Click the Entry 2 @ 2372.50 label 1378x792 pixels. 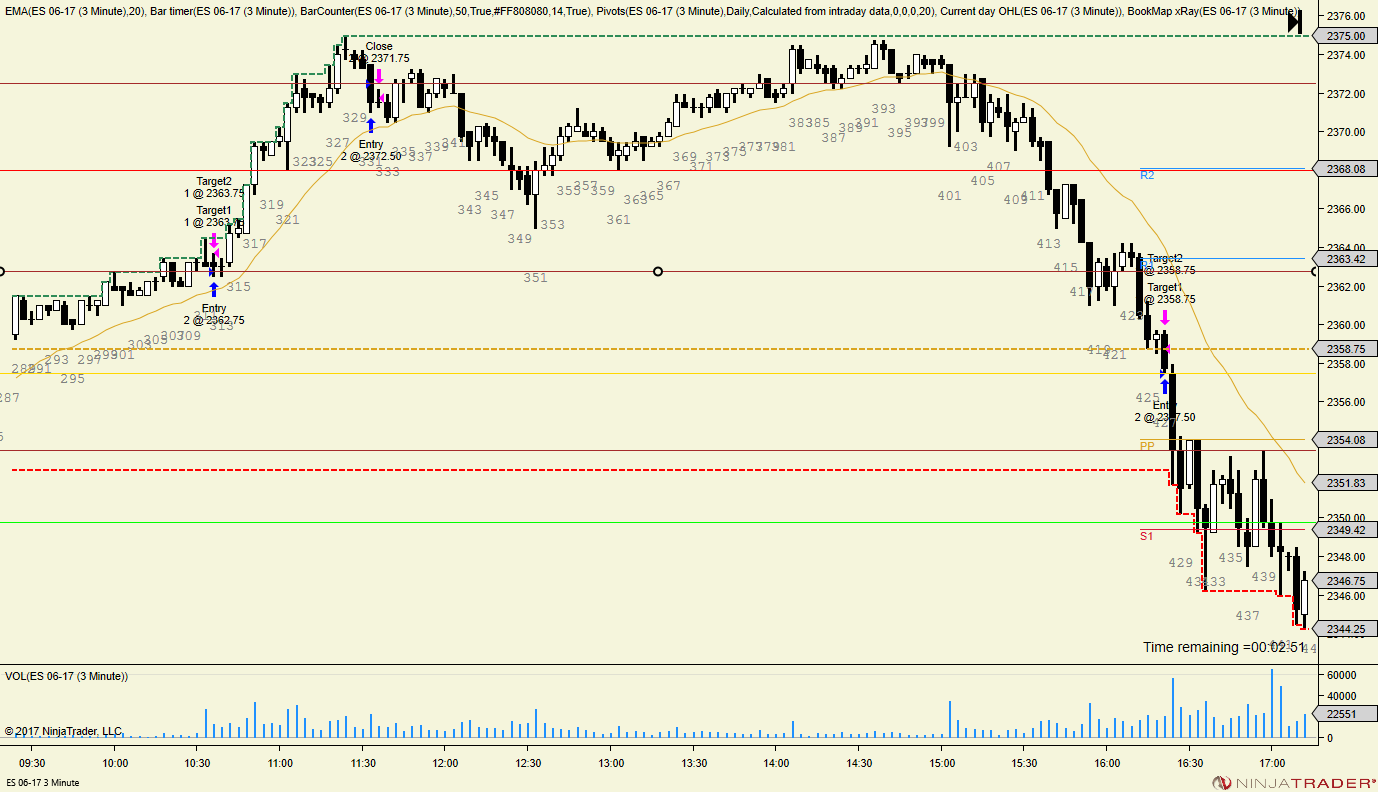371,150
